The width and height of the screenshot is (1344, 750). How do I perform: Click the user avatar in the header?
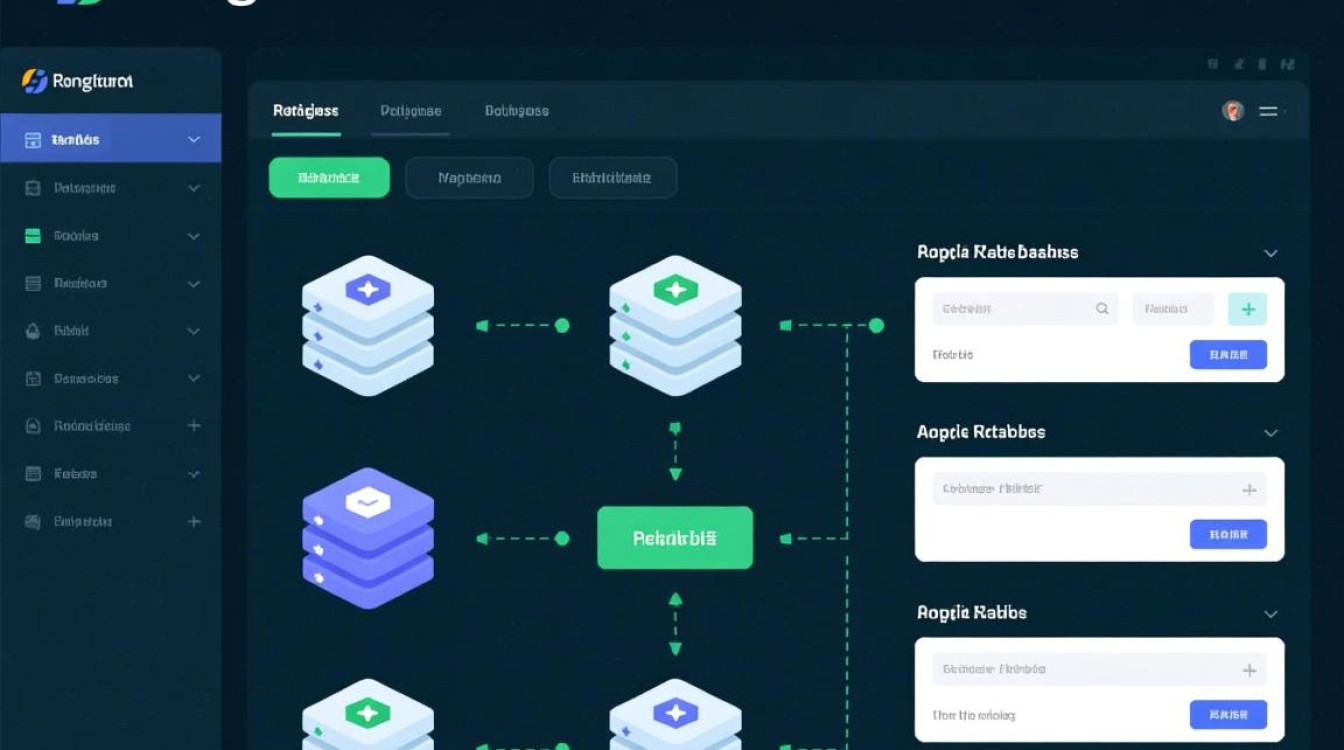click(1233, 111)
